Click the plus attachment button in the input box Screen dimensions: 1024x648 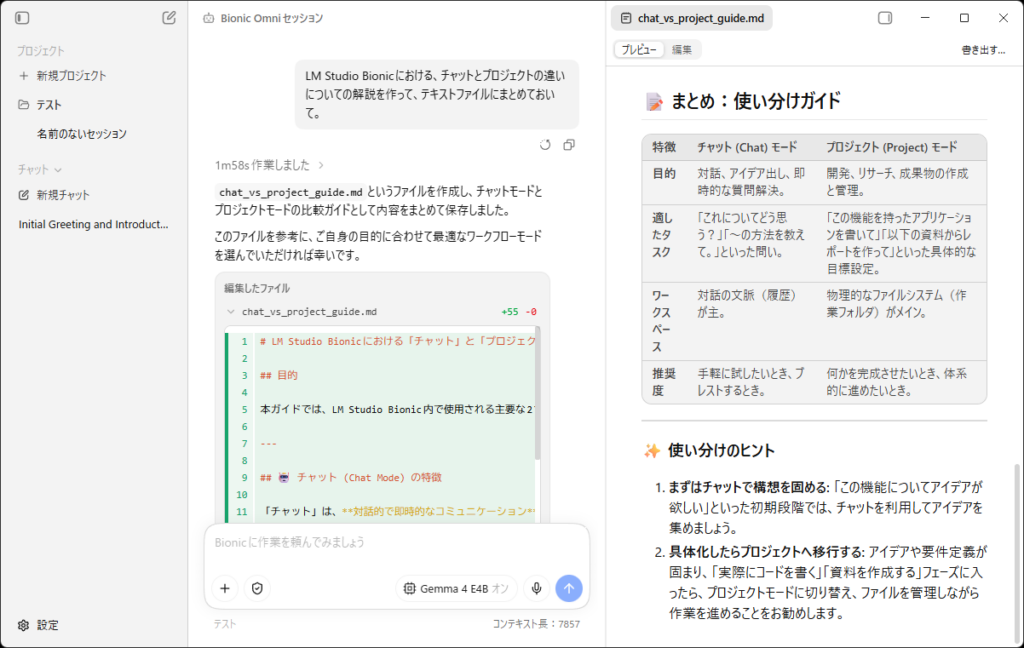225,589
